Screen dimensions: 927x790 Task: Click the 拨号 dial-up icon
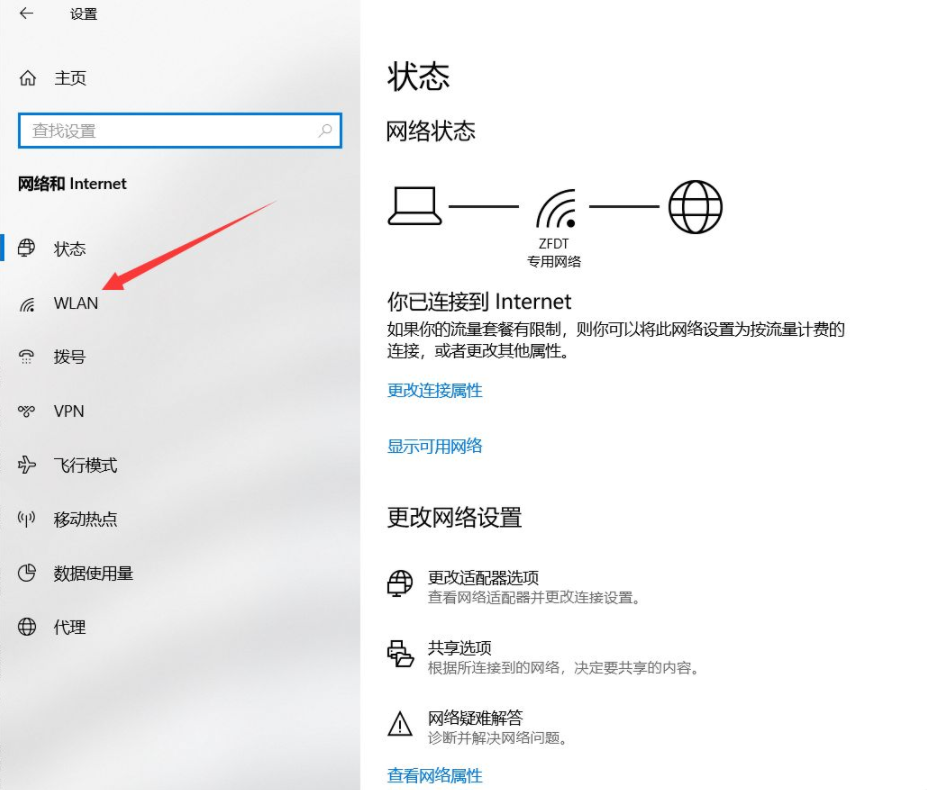[x=27, y=357]
